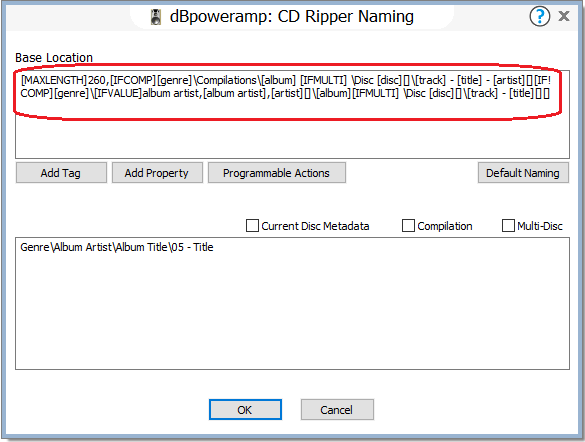Click the 'Base Location' label
Screen dimensions: 585x442
pos(54,58)
